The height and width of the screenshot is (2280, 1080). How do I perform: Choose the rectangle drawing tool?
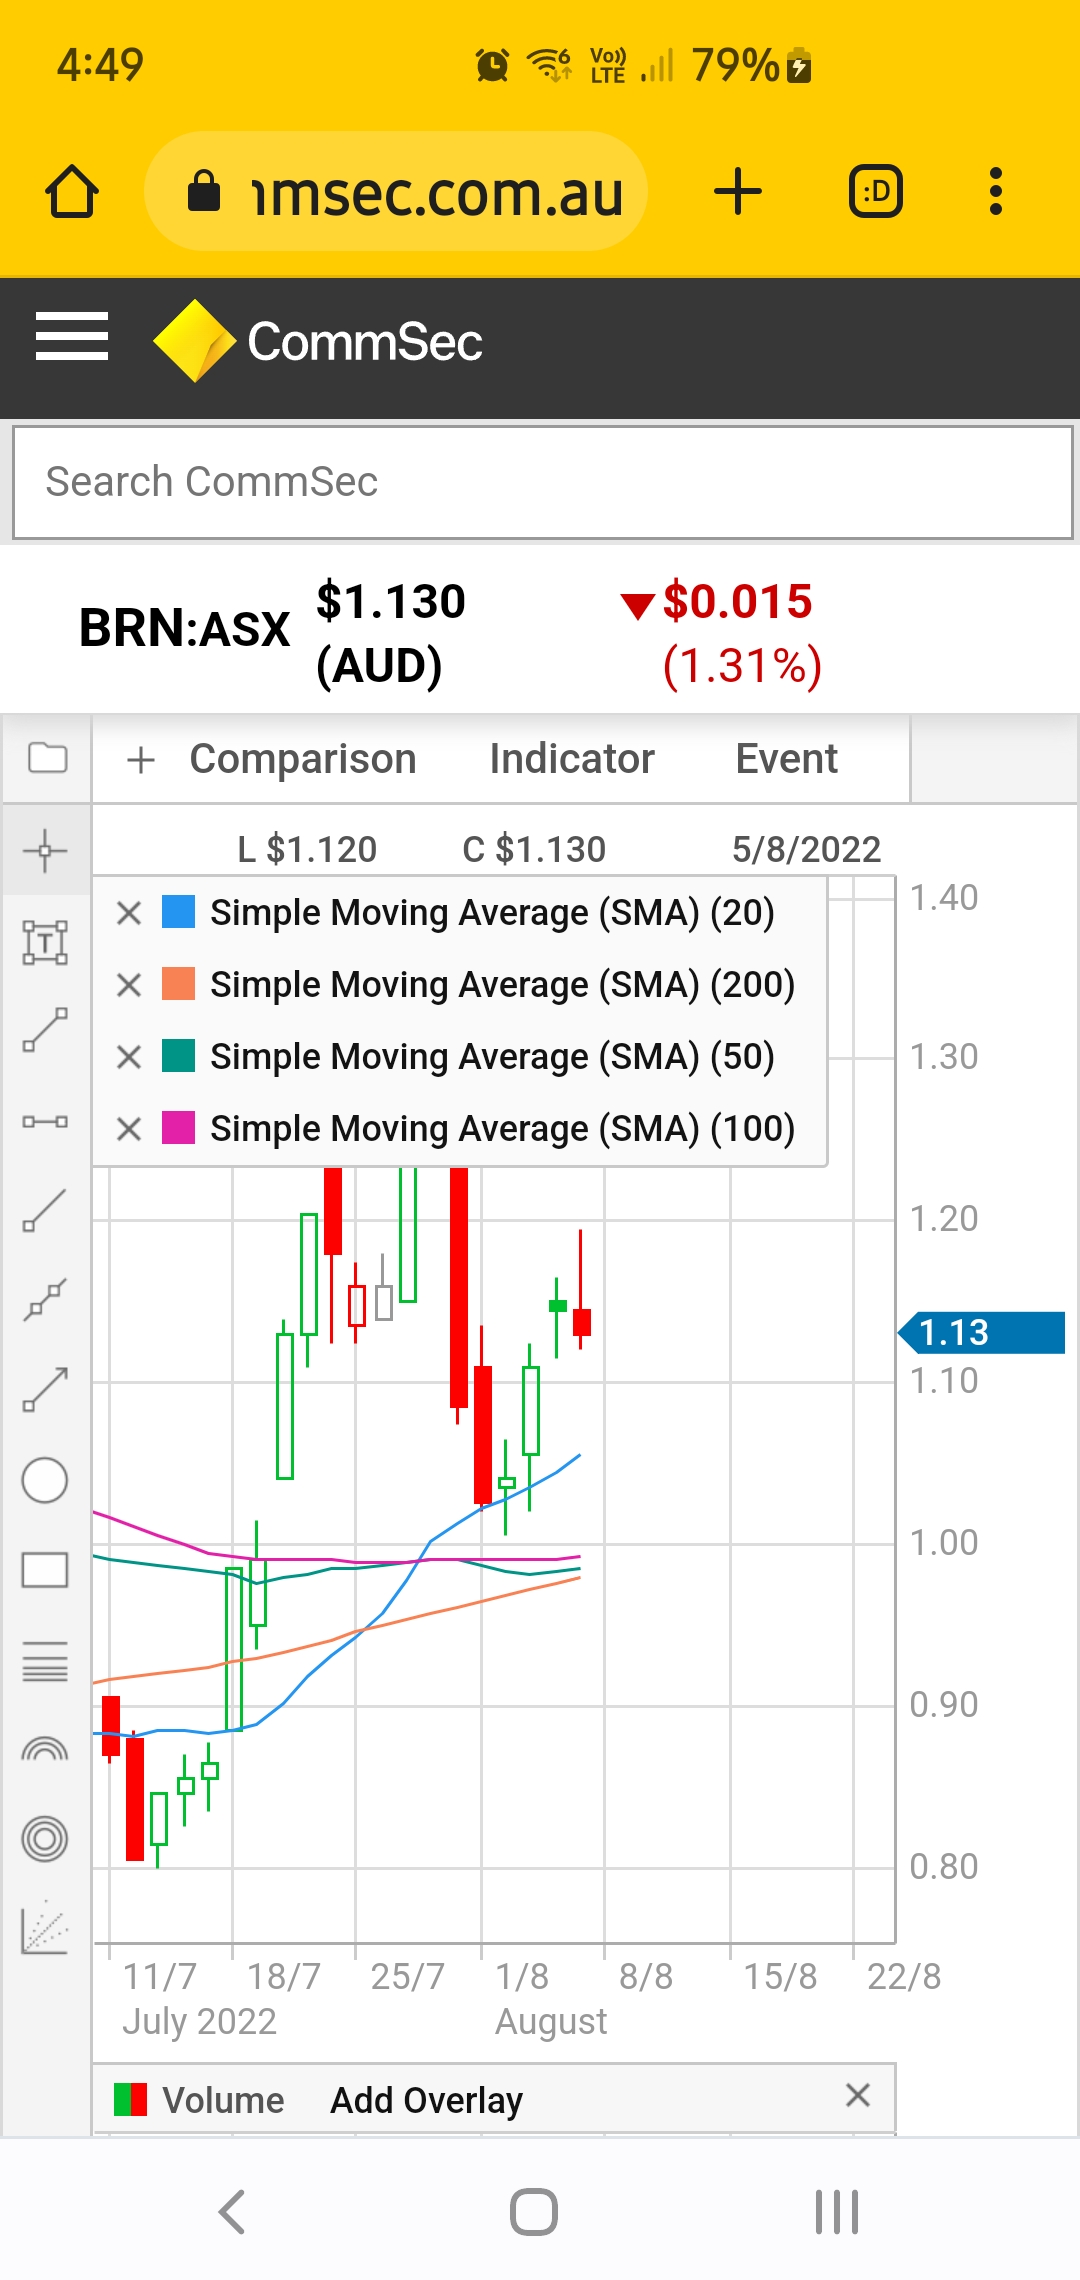45,1570
